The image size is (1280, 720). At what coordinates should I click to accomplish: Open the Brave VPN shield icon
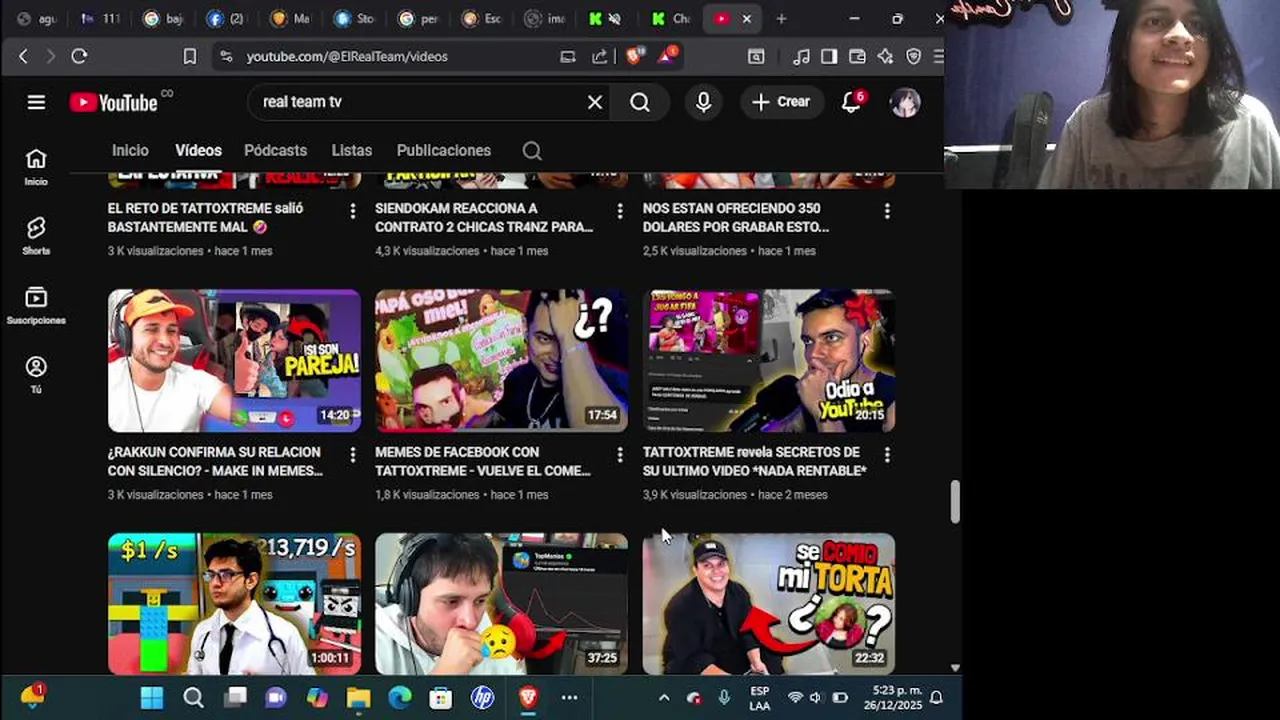click(x=913, y=57)
